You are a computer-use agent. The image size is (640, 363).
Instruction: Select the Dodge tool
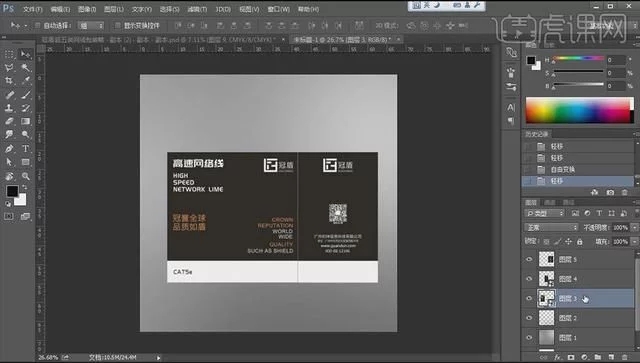[25, 134]
